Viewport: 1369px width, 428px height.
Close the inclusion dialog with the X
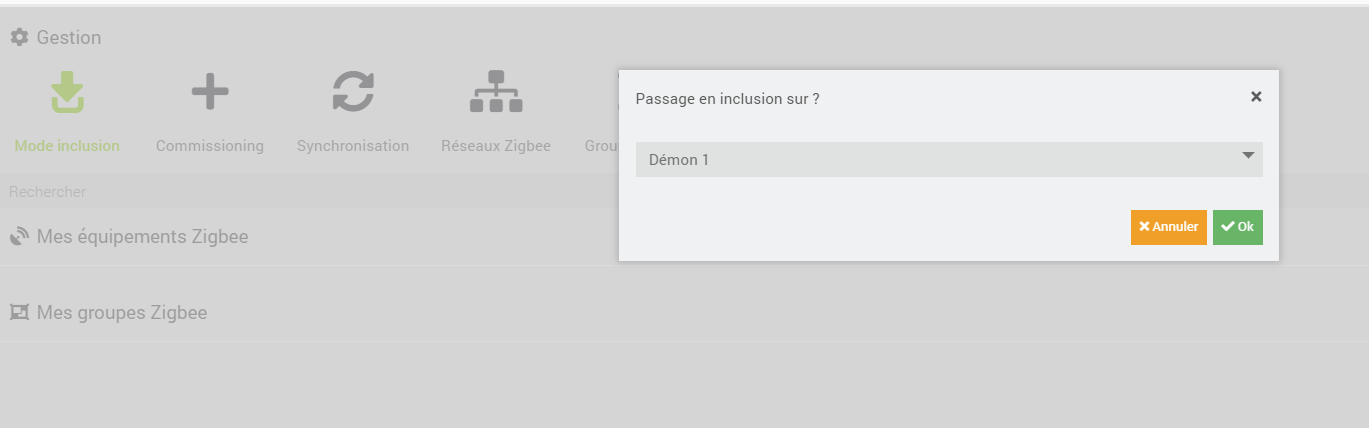tap(1256, 97)
